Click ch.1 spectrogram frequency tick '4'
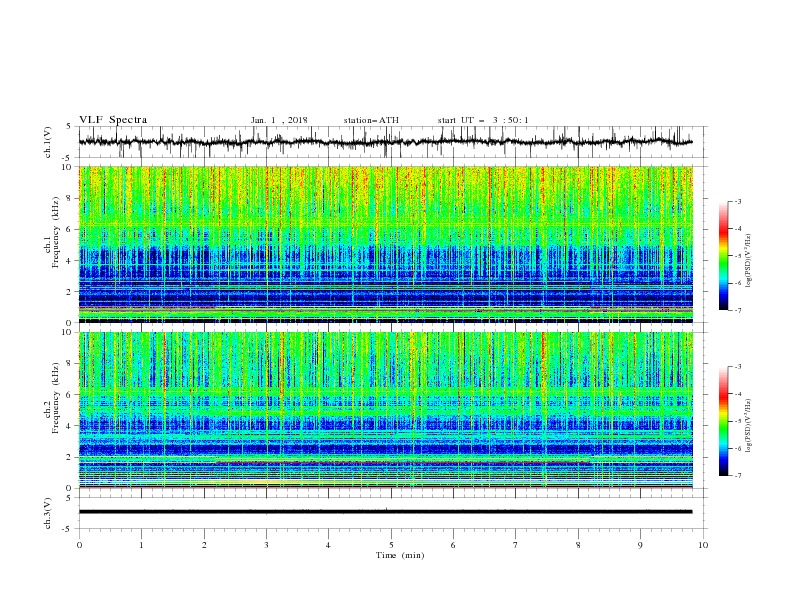 pos(70,261)
